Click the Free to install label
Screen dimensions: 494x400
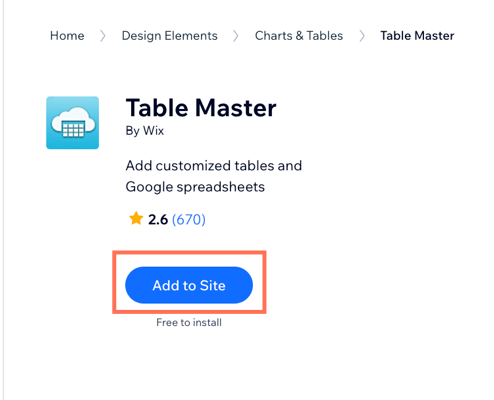pos(189,322)
